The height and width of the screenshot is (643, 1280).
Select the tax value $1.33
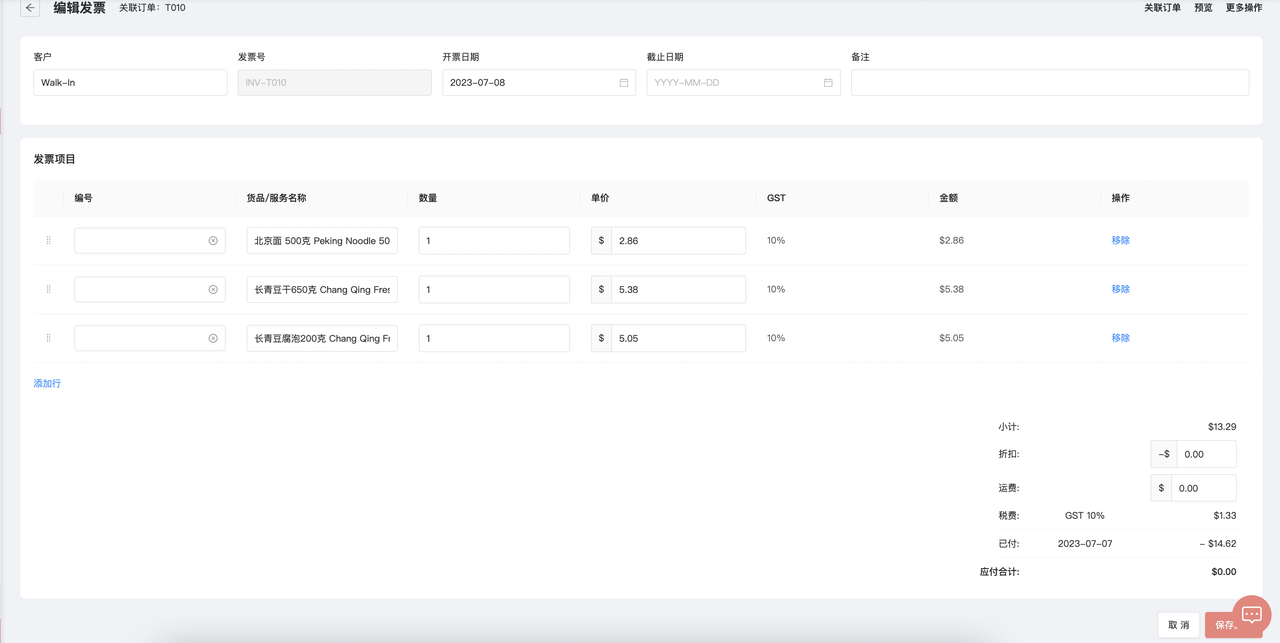coord(1225,516)
